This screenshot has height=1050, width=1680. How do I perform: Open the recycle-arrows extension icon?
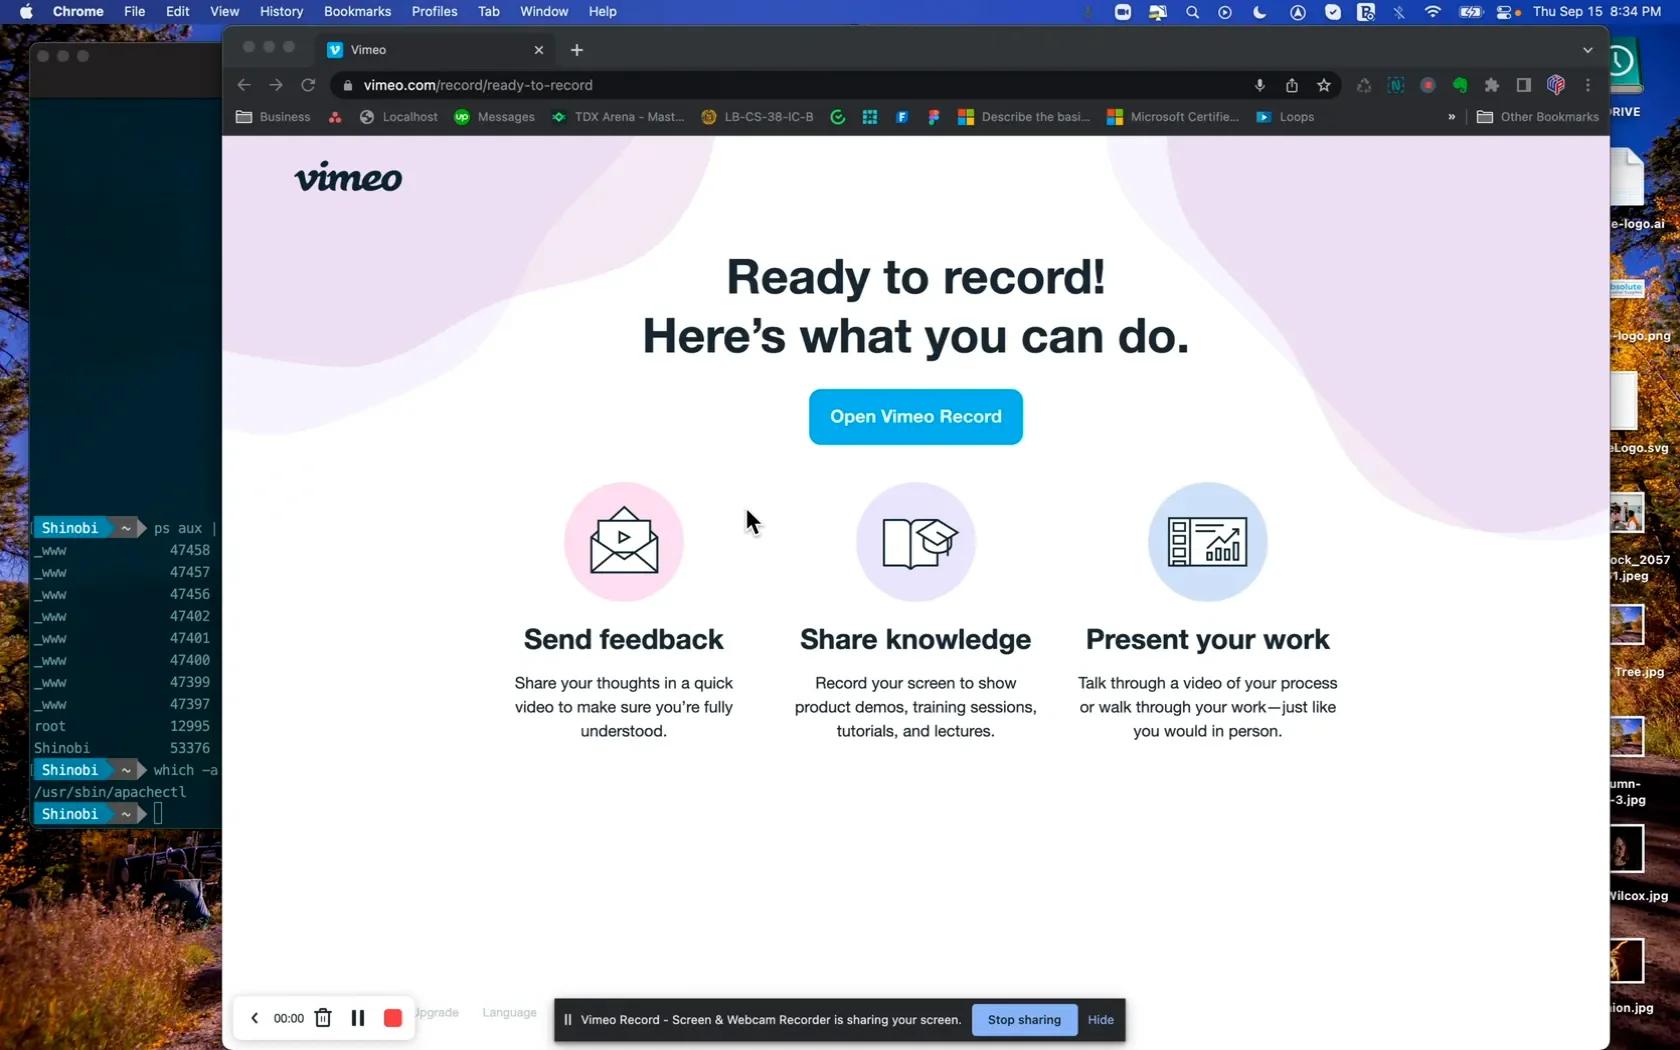point(1364,85)
